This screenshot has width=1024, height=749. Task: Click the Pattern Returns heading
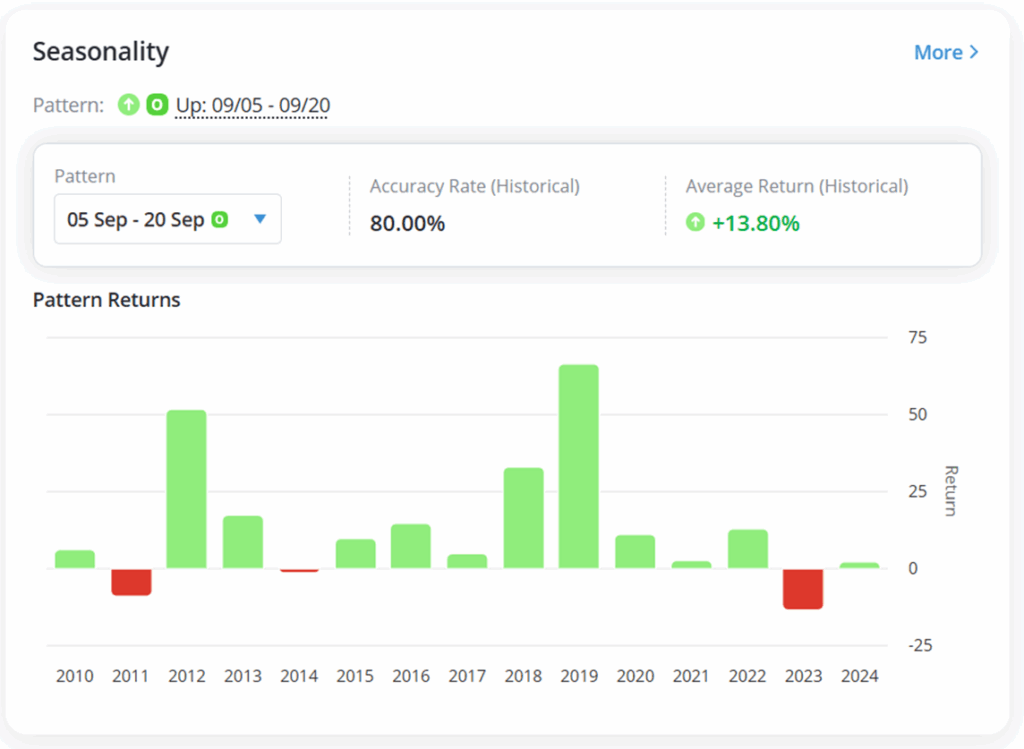pyautogui.click(x=106, y=300)
